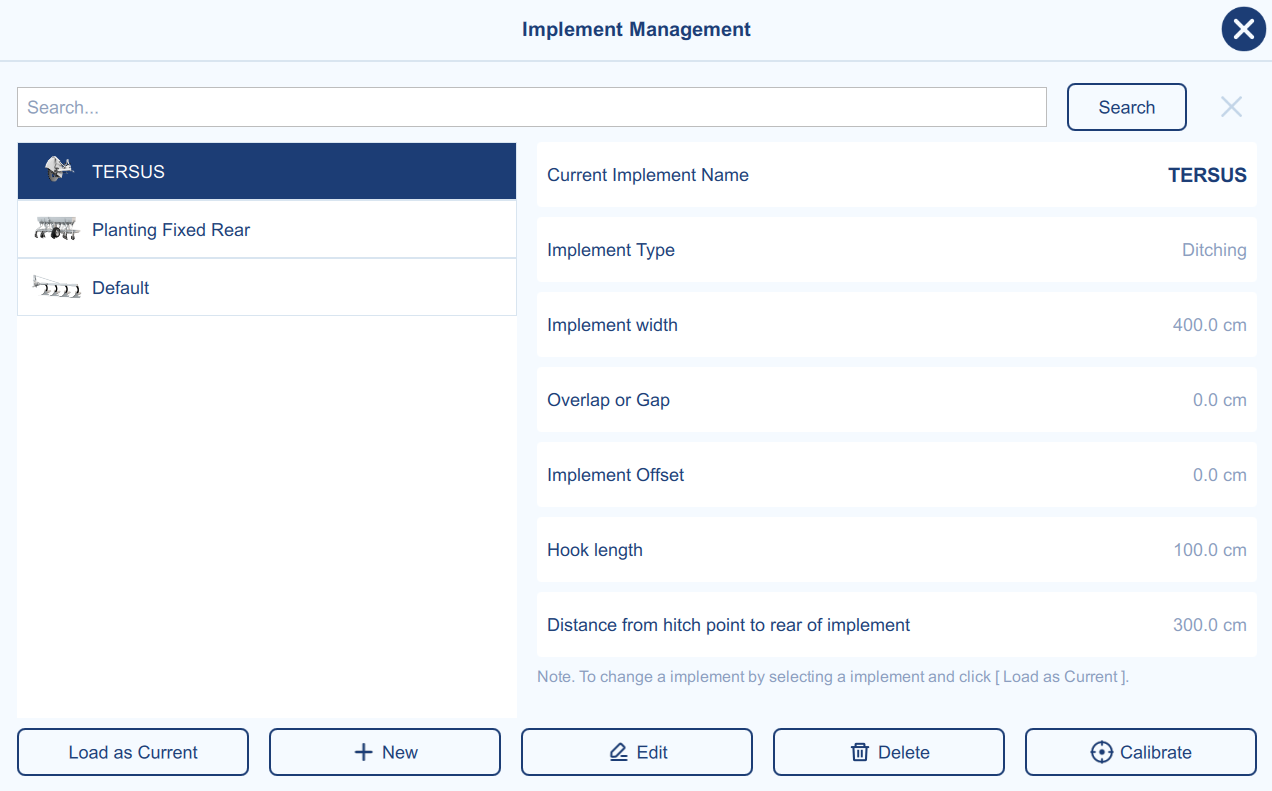Select TERSUS in the implement list
The width and height of the screenshot is (1272, 791).
(267, 171)
